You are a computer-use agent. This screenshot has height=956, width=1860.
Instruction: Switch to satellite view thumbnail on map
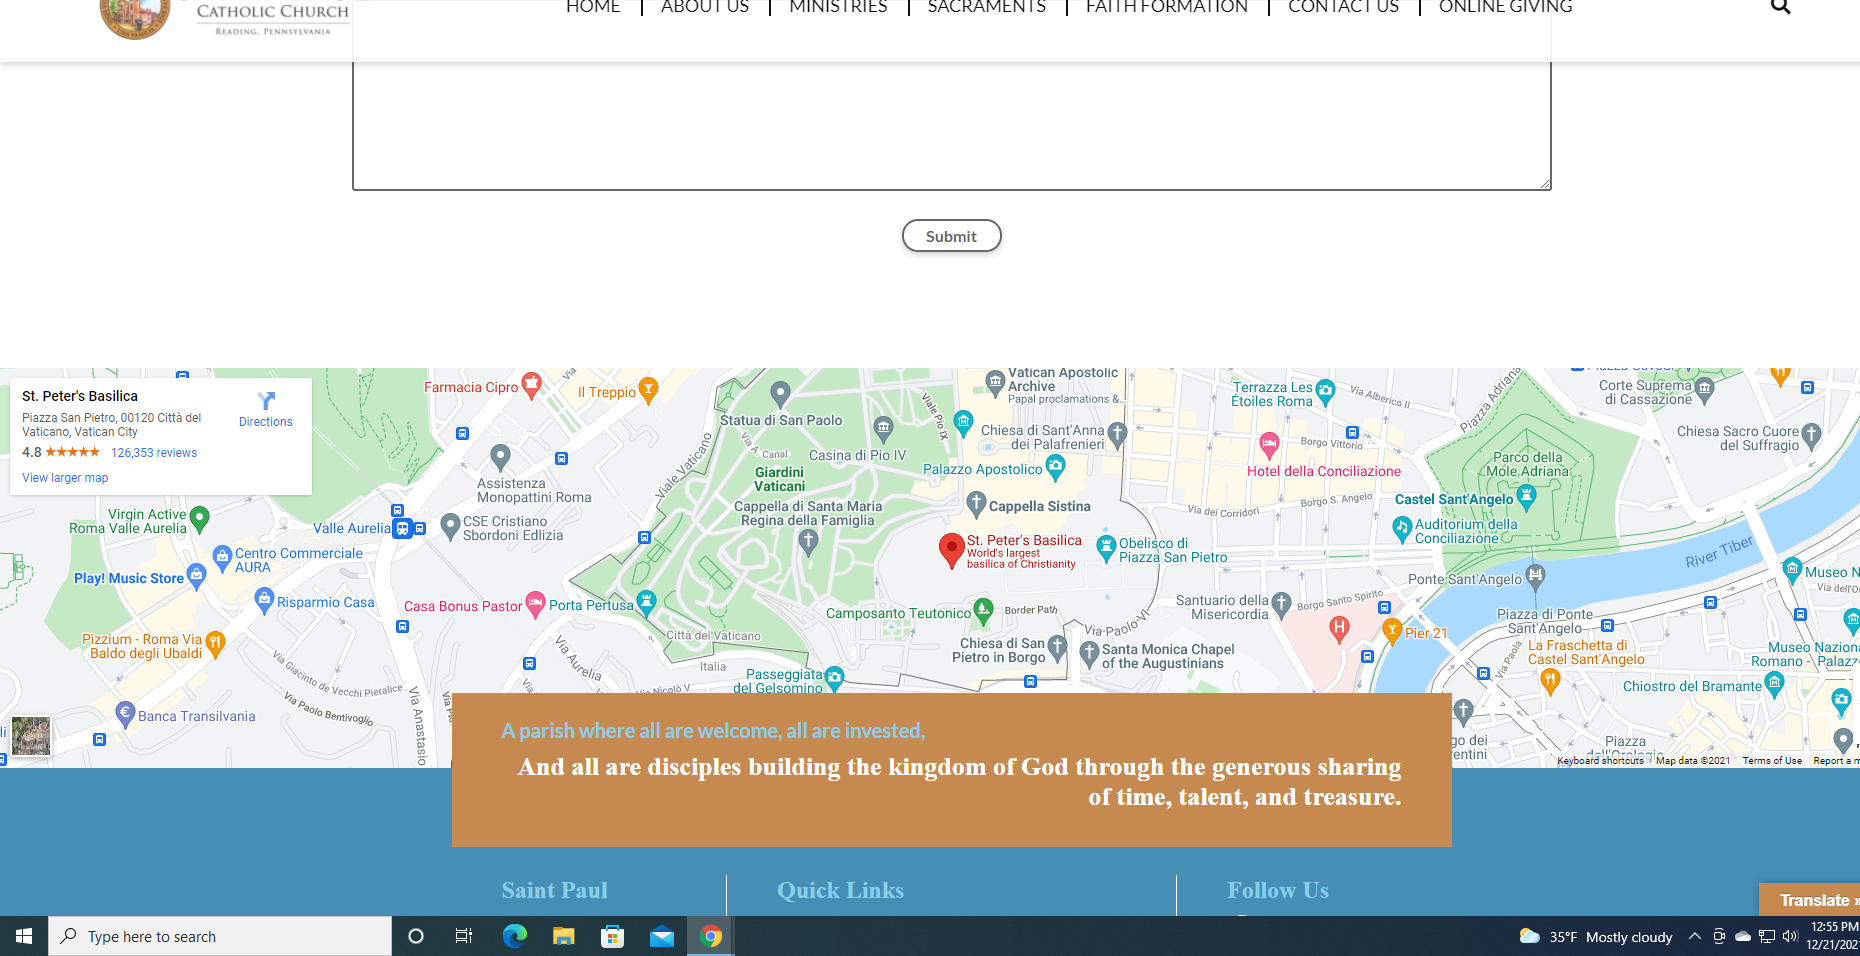(31, 736)
